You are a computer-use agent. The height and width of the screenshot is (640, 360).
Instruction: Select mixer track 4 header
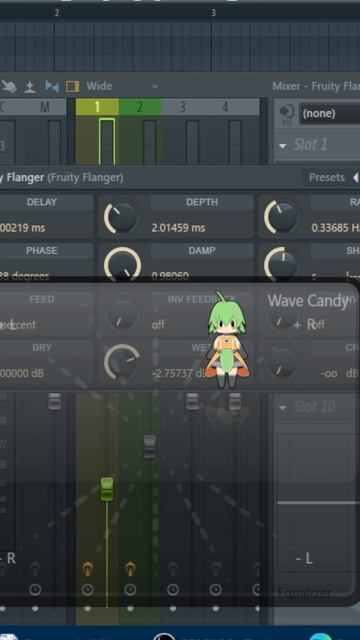point(225,107)
